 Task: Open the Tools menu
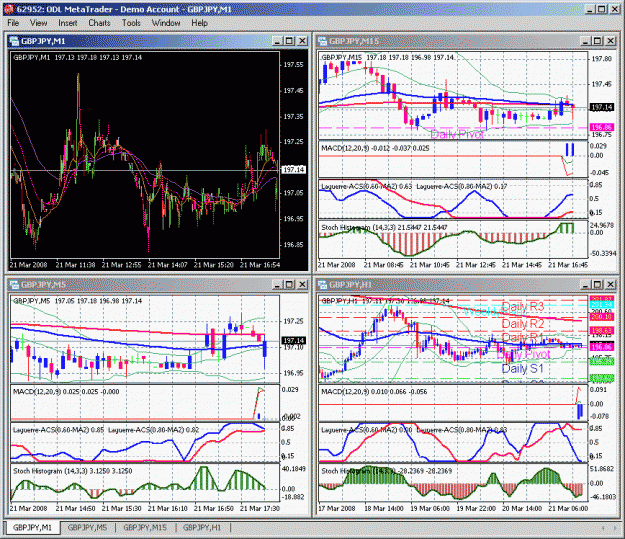(x=131, y=23)
